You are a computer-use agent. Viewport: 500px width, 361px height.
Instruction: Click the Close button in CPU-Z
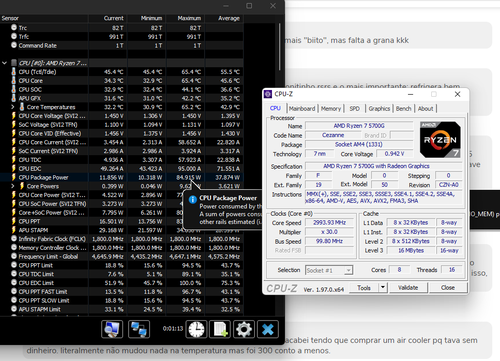click(x=448, y=287)
